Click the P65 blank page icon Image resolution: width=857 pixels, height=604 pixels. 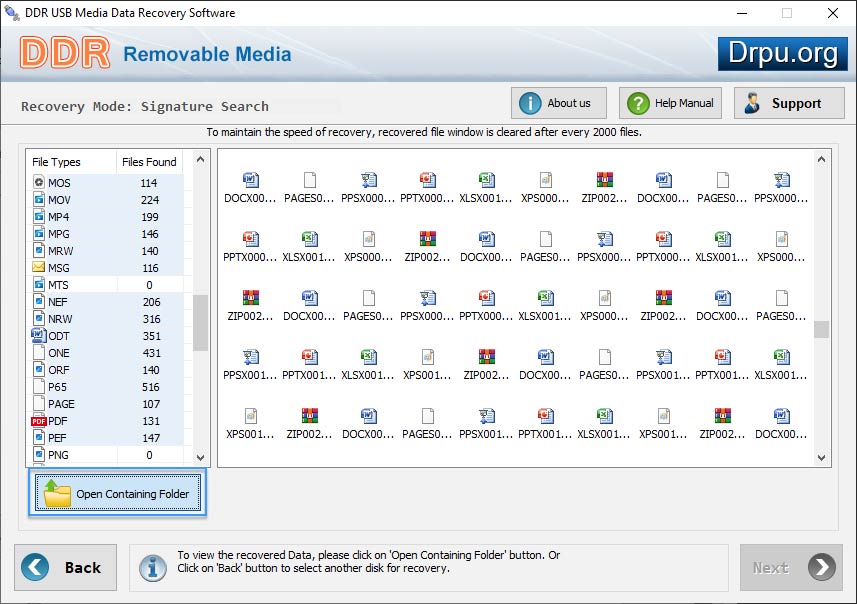[39, 386]
